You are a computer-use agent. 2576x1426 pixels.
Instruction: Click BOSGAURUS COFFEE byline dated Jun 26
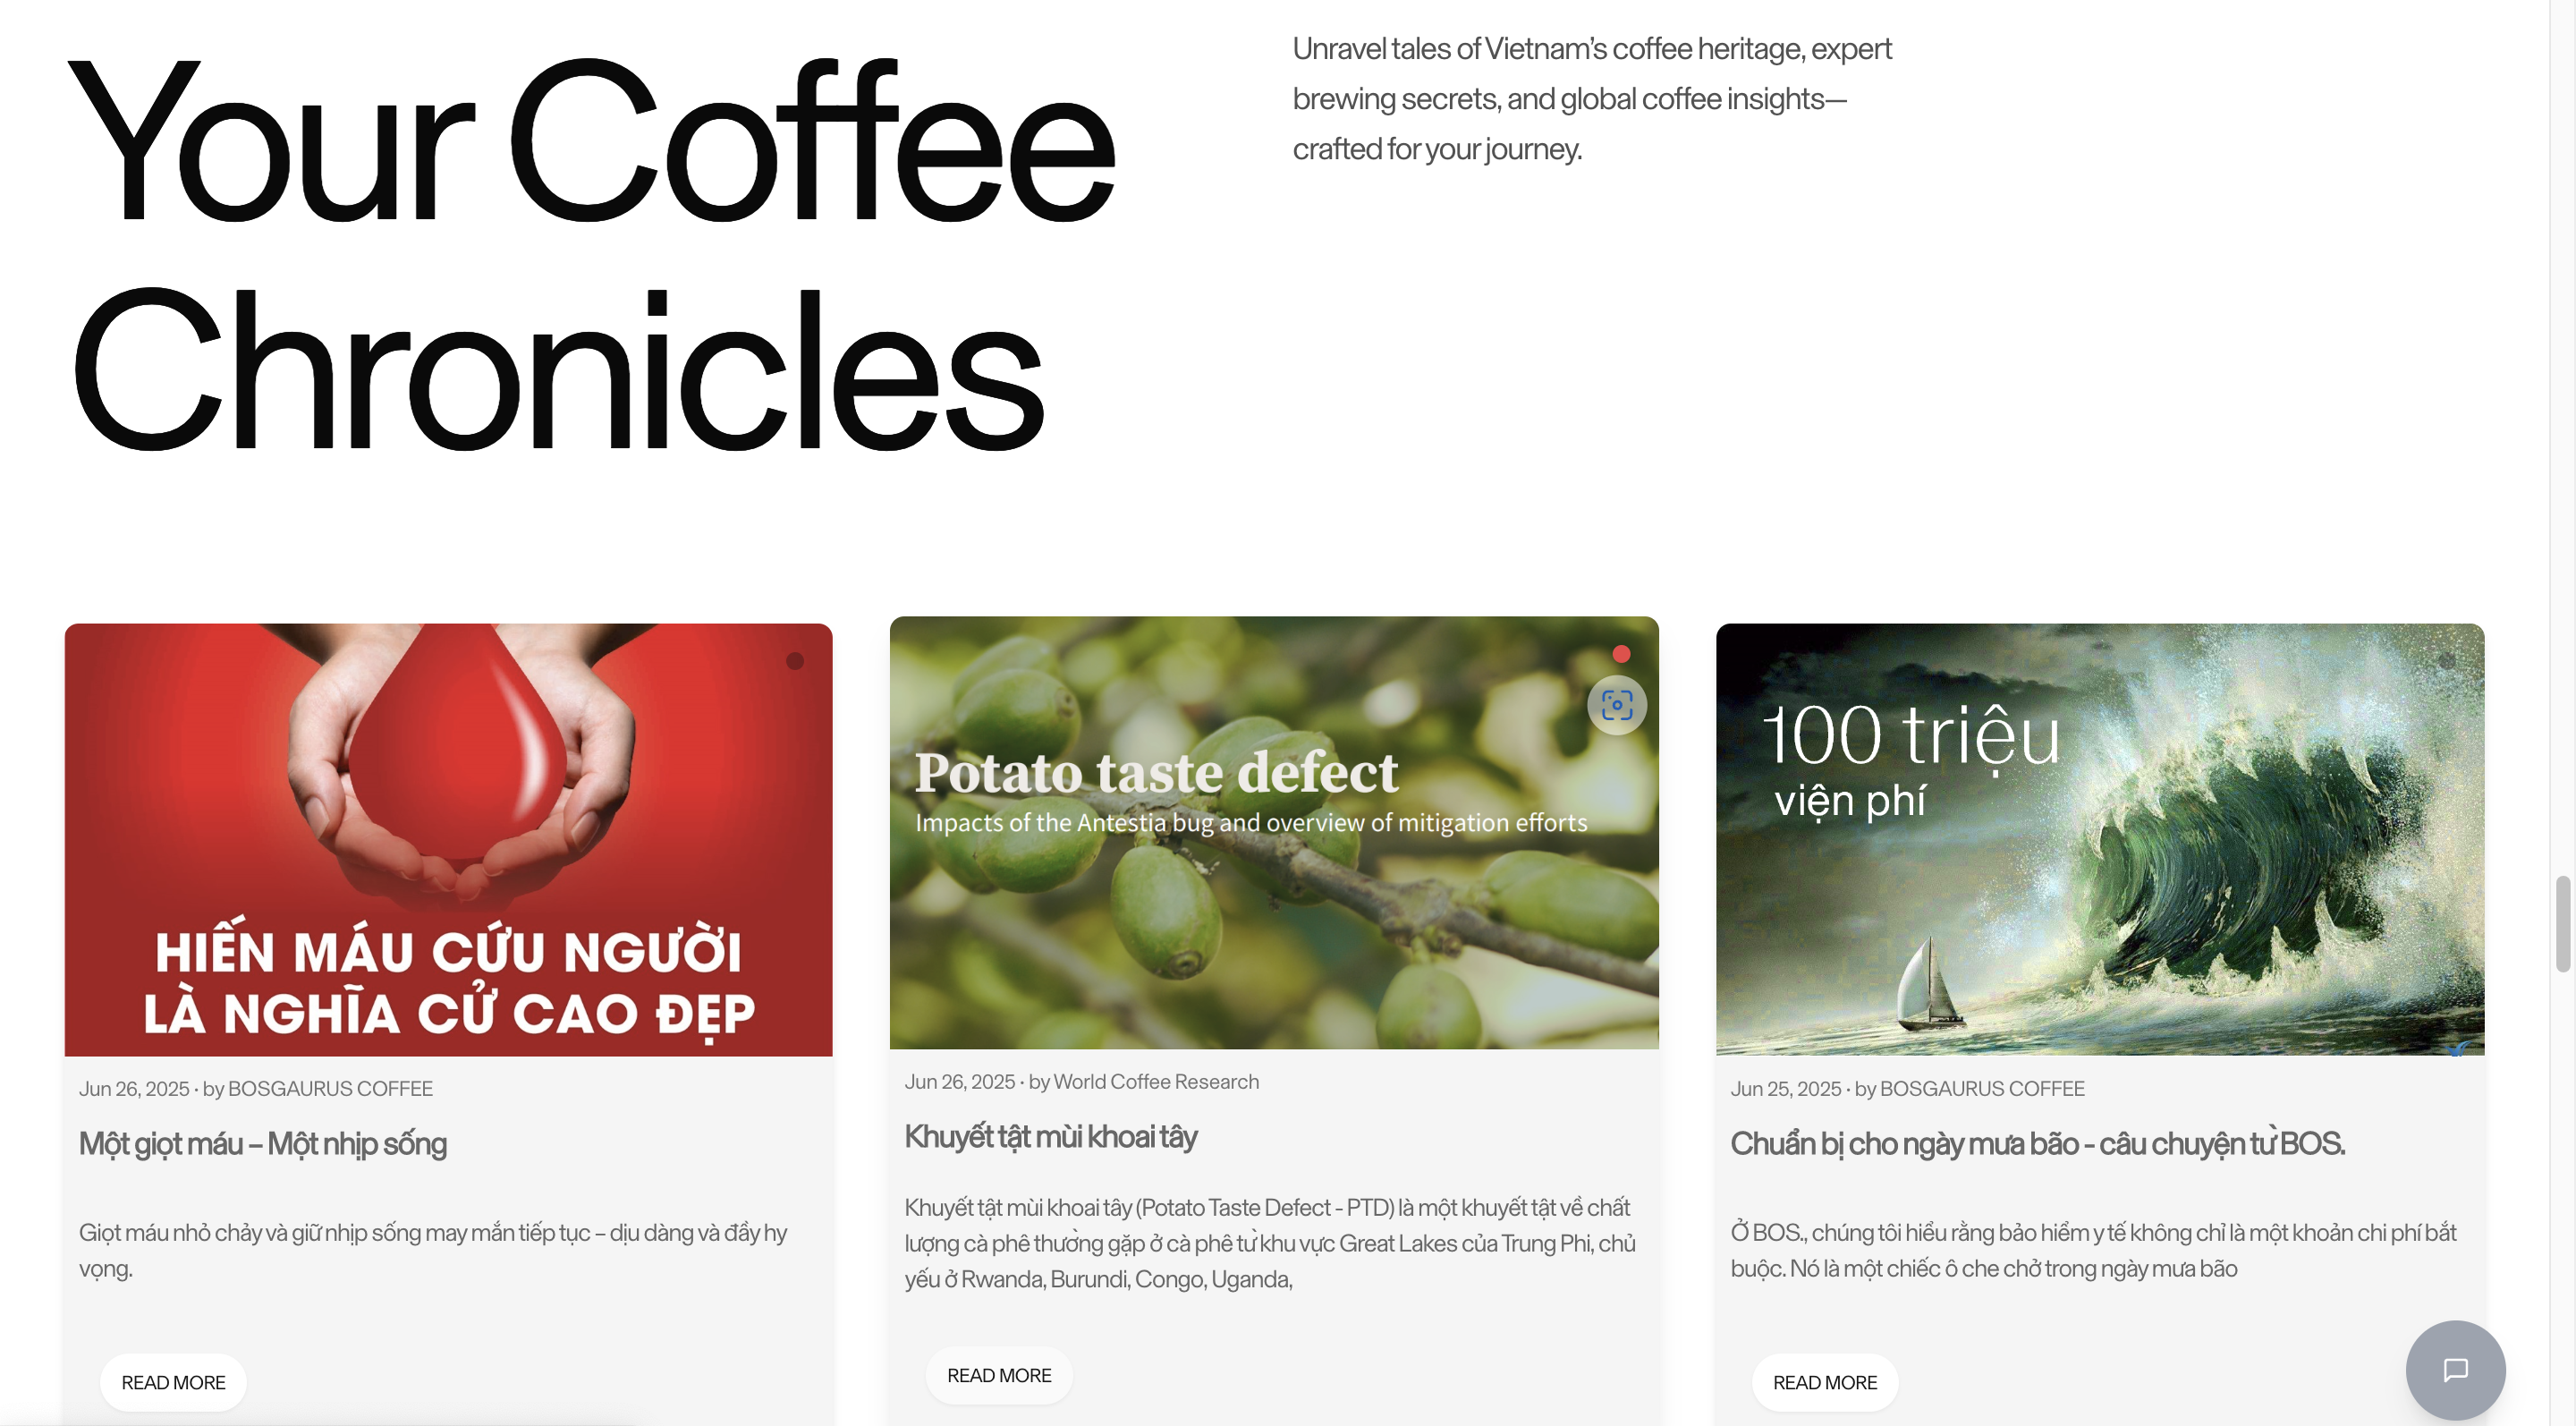pos(330,1088)
